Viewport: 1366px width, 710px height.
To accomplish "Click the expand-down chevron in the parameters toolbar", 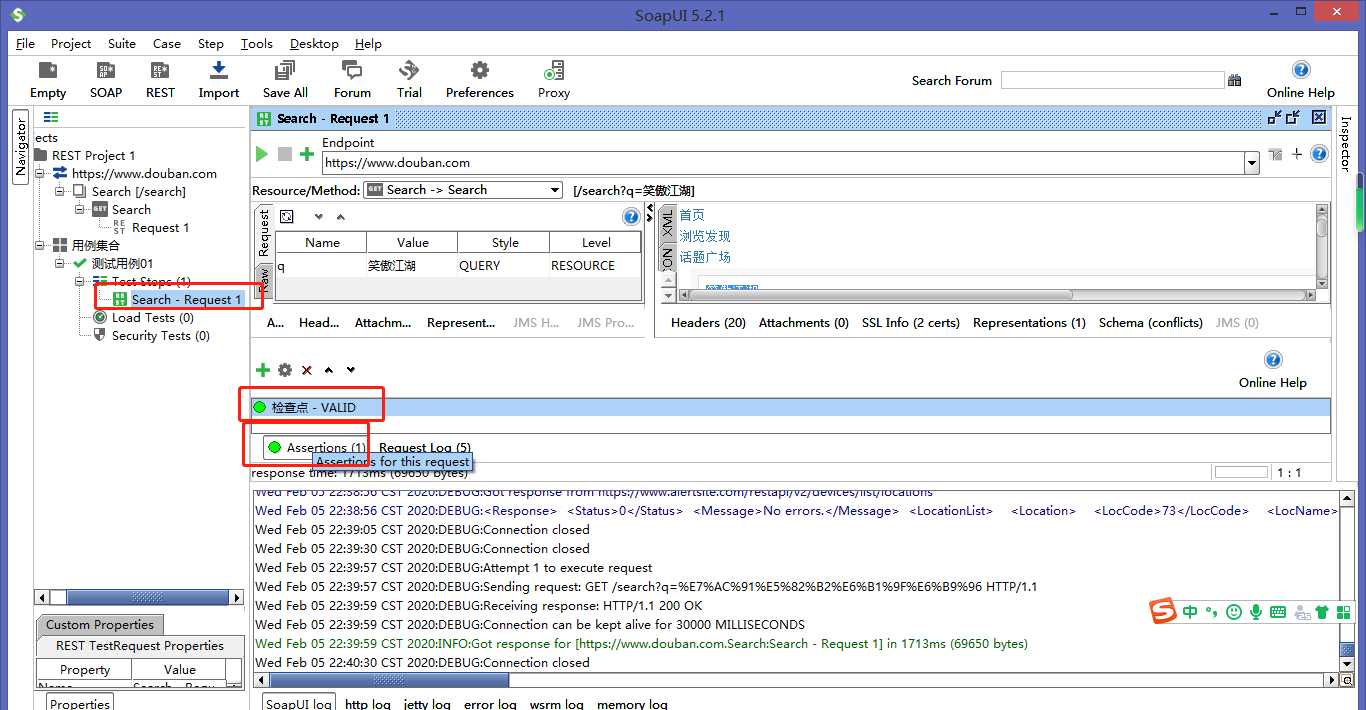I will pyautogui.click(x=319, y=217).
